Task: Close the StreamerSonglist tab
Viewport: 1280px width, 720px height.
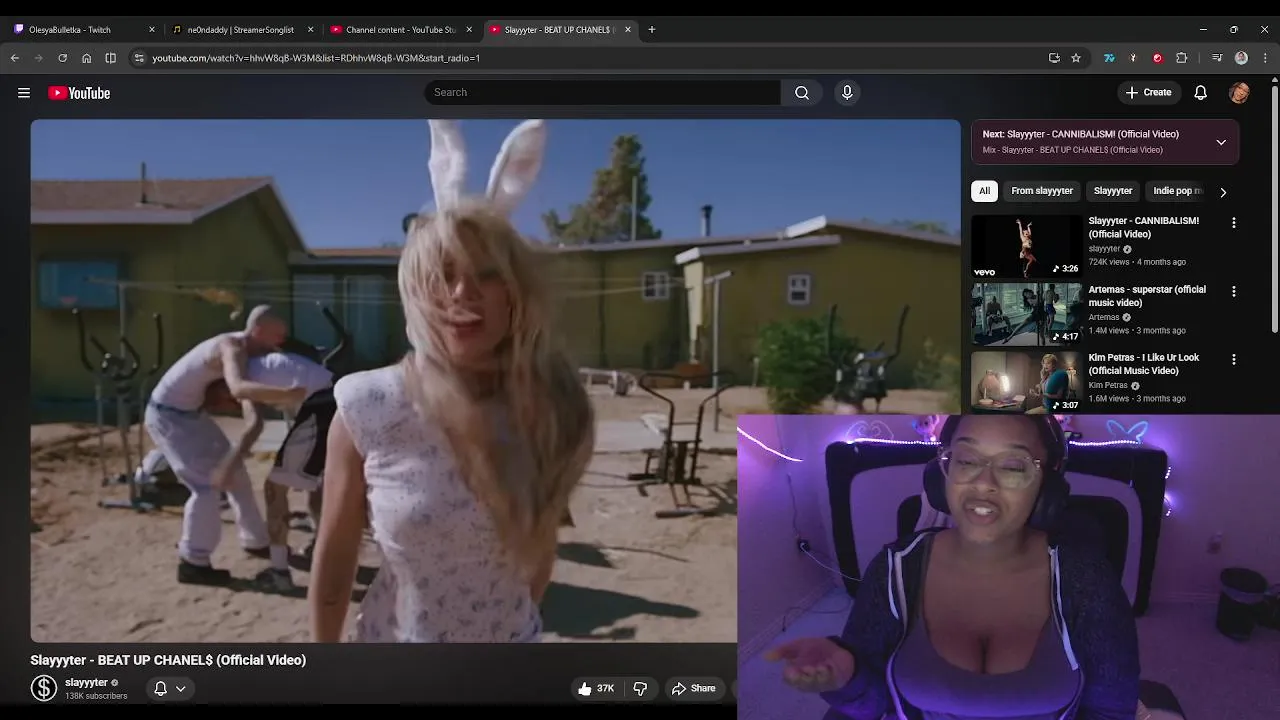Action: coord(311,29)
